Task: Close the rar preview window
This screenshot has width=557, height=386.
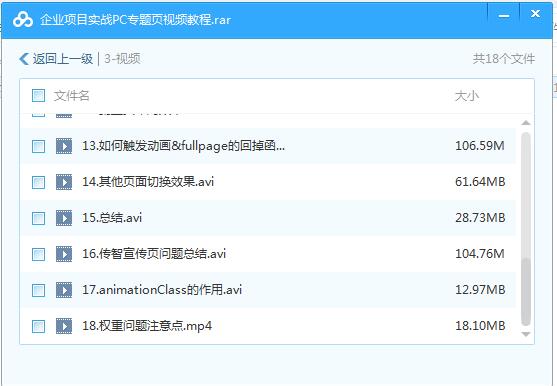Action: click(x=535, y=14)
